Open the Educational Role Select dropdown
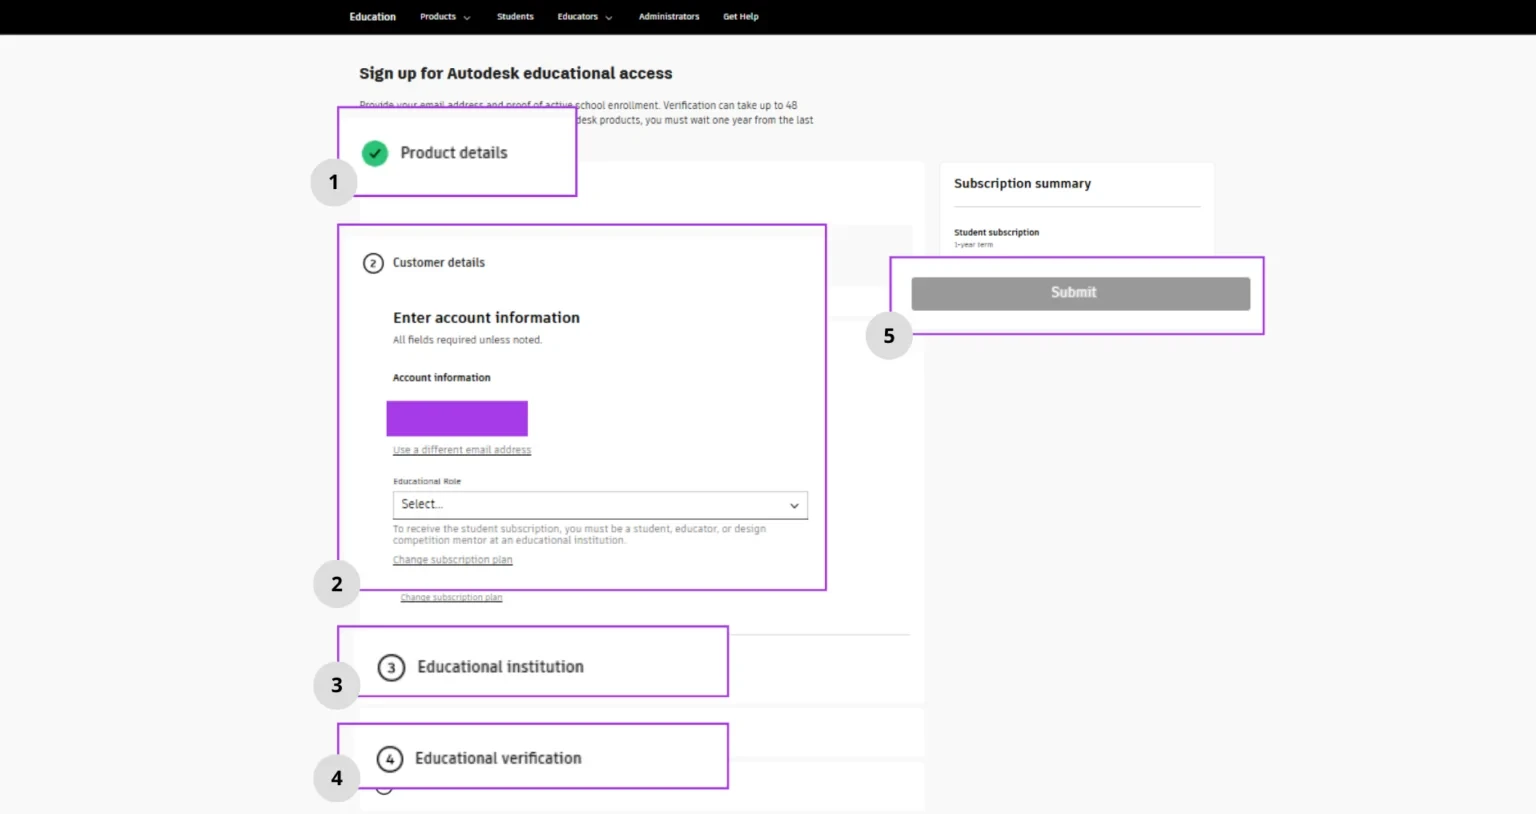 (x=600, y=505)
